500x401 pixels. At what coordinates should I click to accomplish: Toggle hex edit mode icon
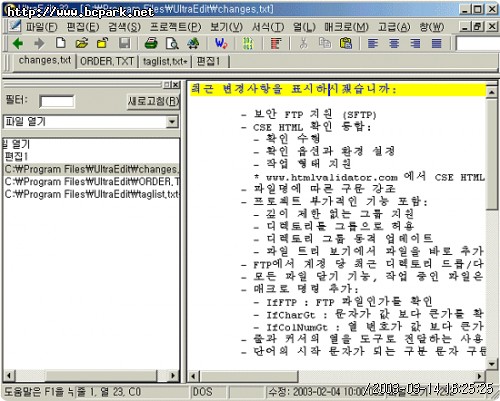pyautogui.click(x=248, y=43)
